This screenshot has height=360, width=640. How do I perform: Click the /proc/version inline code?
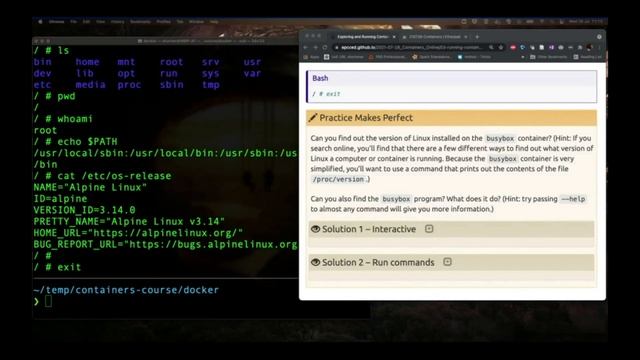[x=338, y=179]
